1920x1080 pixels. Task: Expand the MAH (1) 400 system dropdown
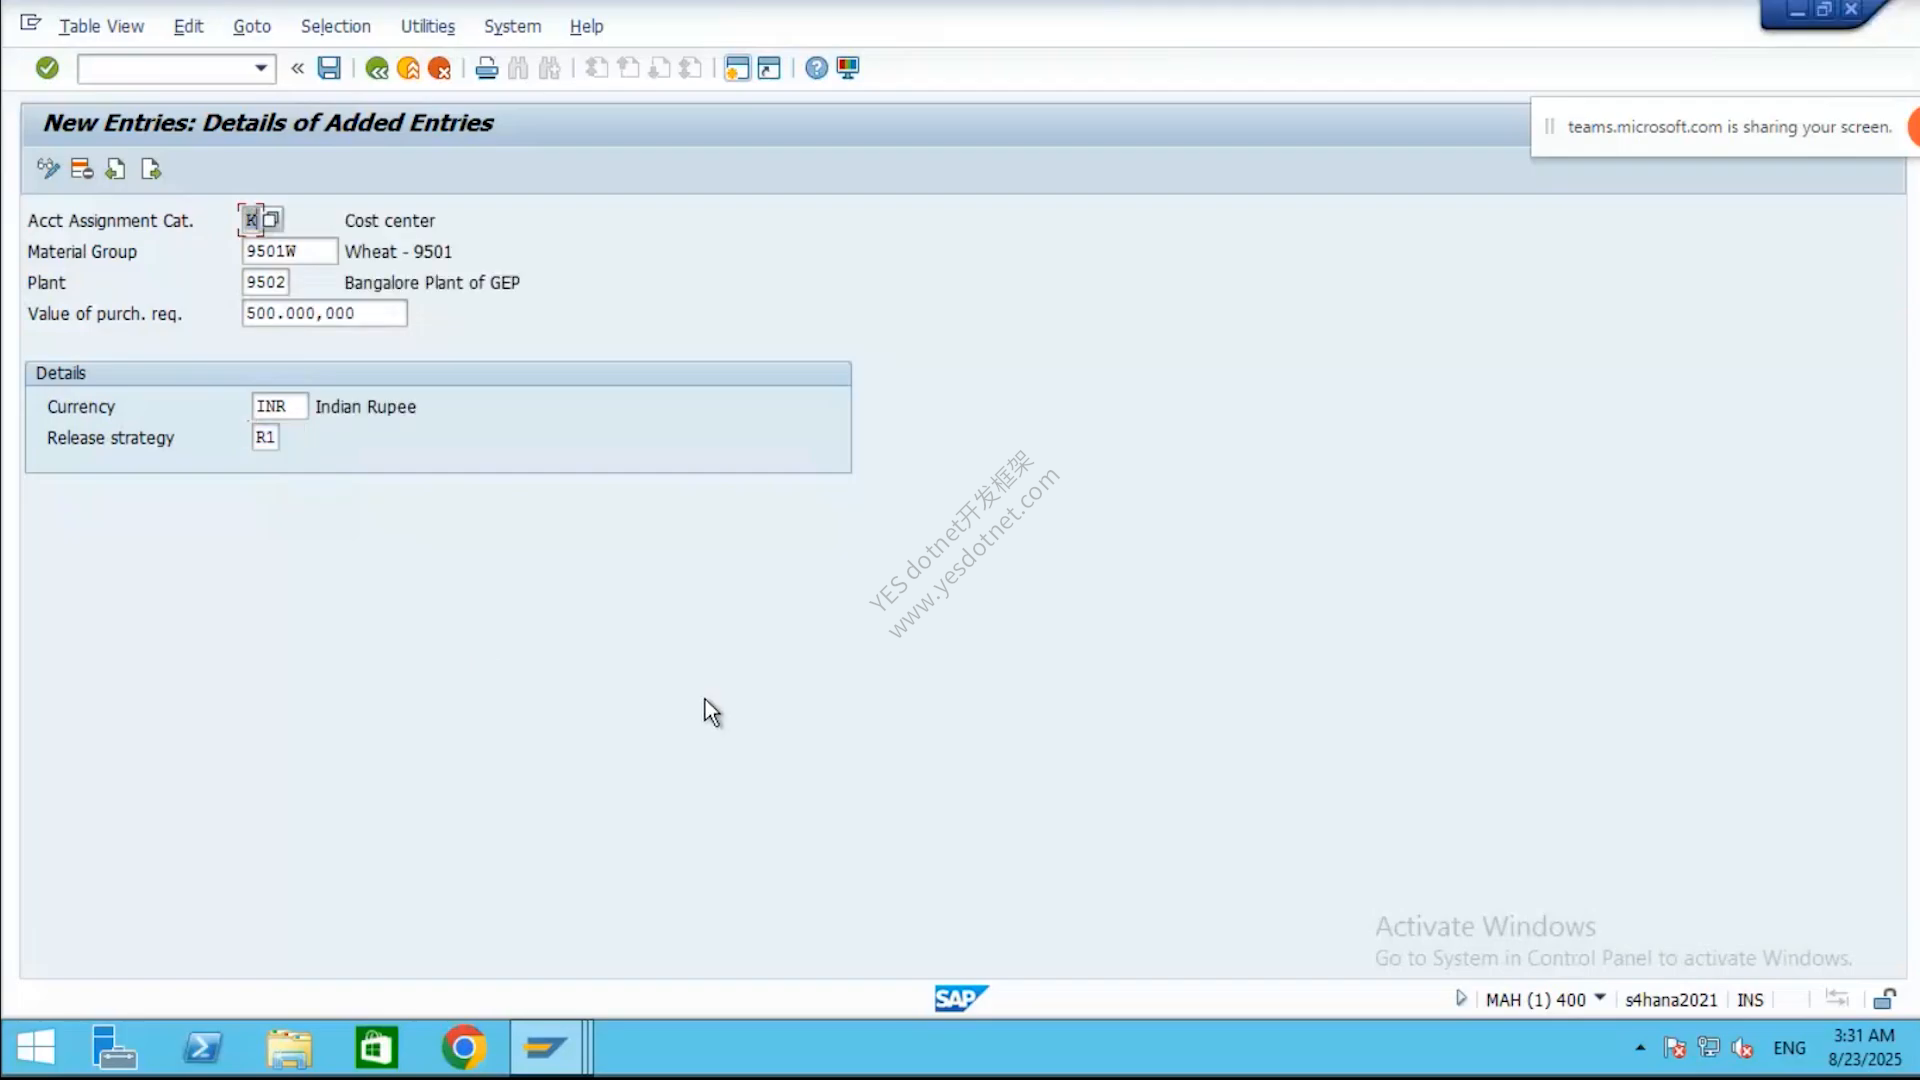coord(1600,998)
